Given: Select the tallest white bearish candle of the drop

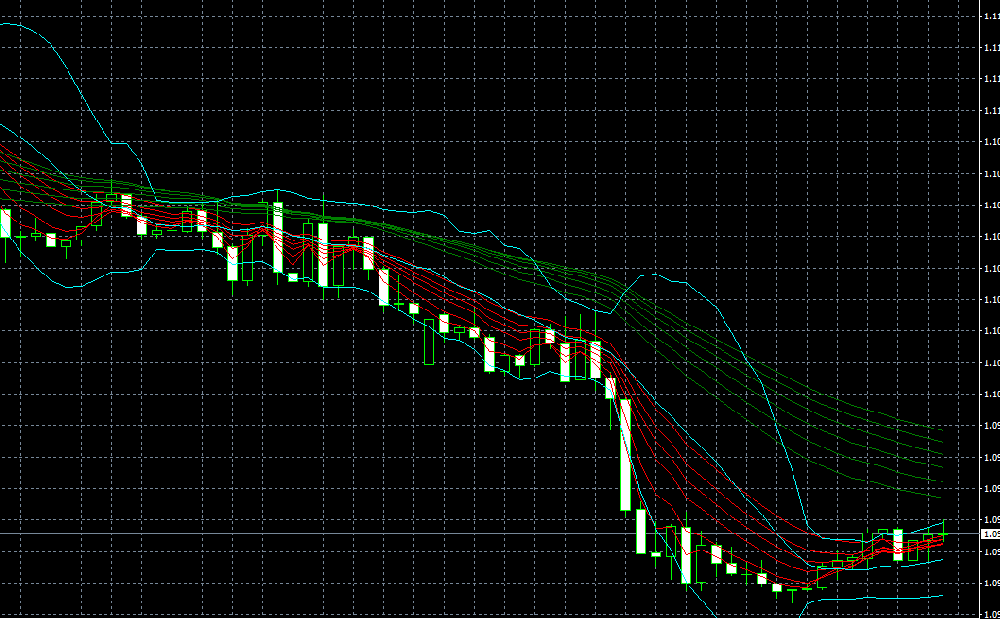Looking at the screenshot, I should [x=626, y=455].
